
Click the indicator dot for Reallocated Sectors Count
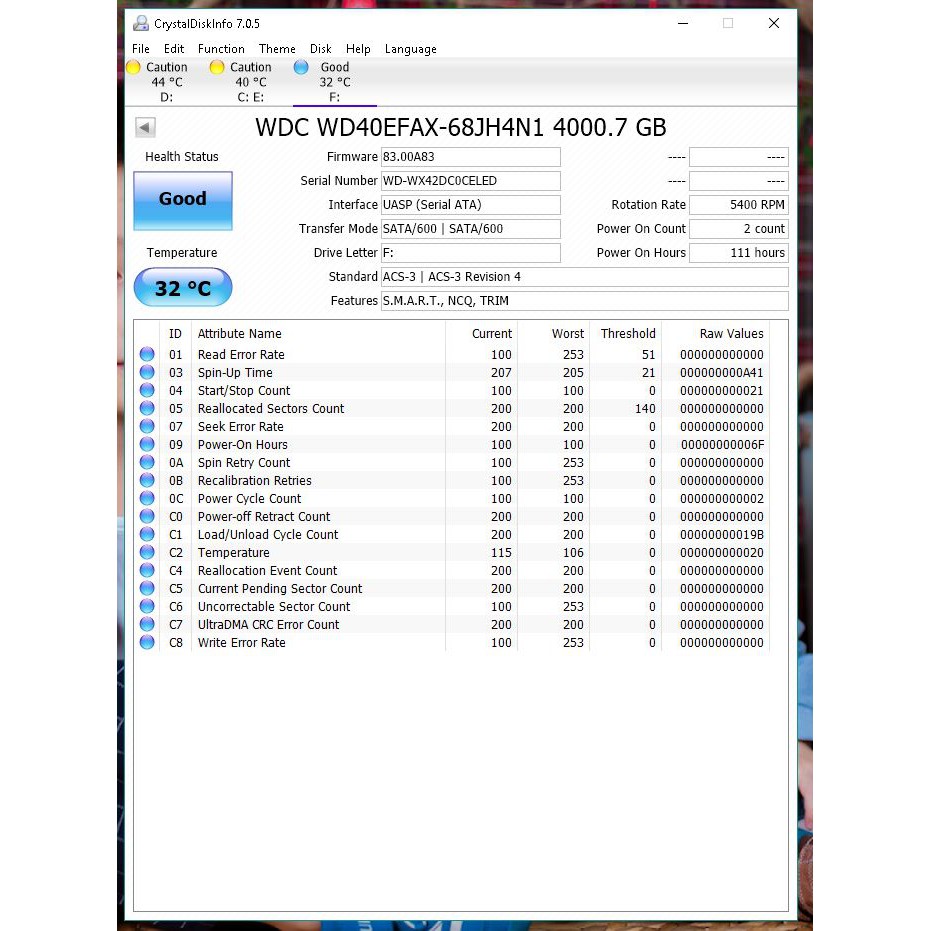[x=147, y=408]
